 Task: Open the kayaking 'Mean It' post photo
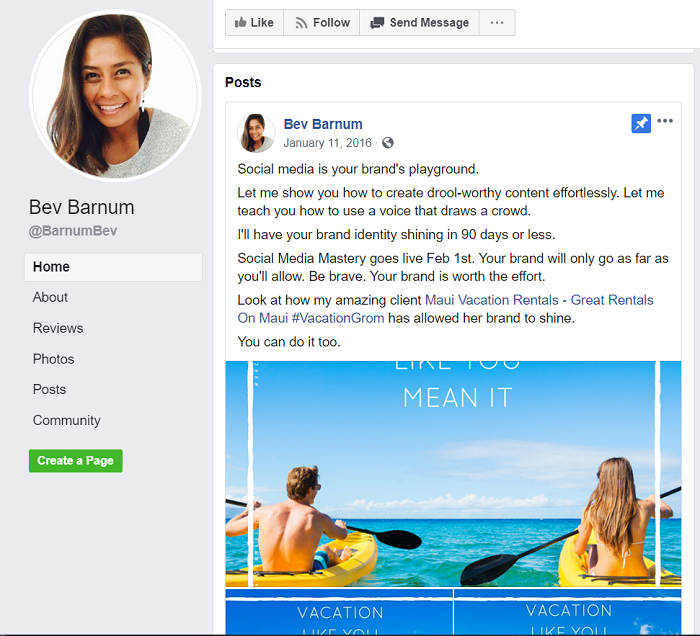453,474
